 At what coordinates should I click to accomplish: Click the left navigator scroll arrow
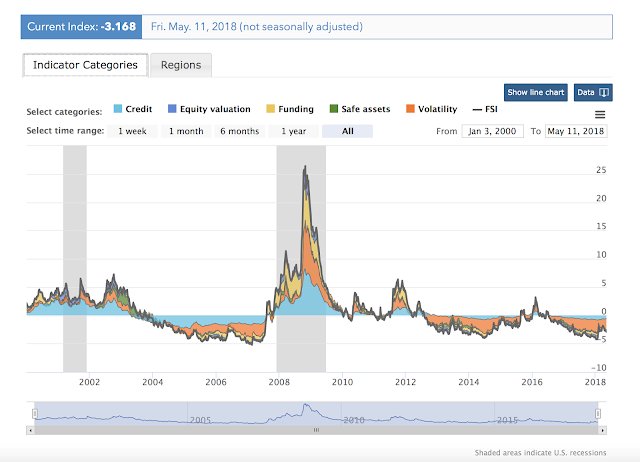tap(32, 429)
